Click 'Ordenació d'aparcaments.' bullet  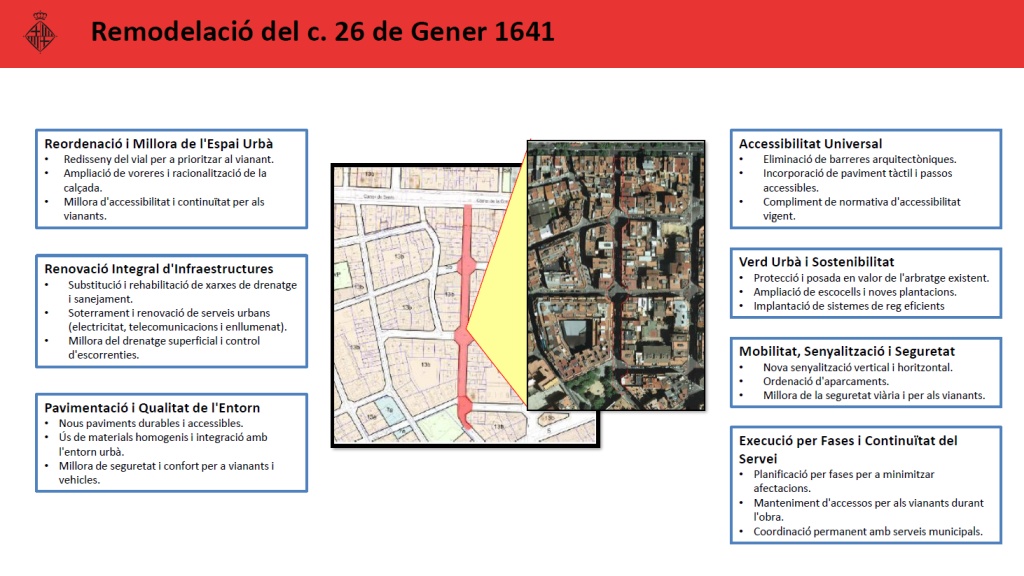[825, 381]
